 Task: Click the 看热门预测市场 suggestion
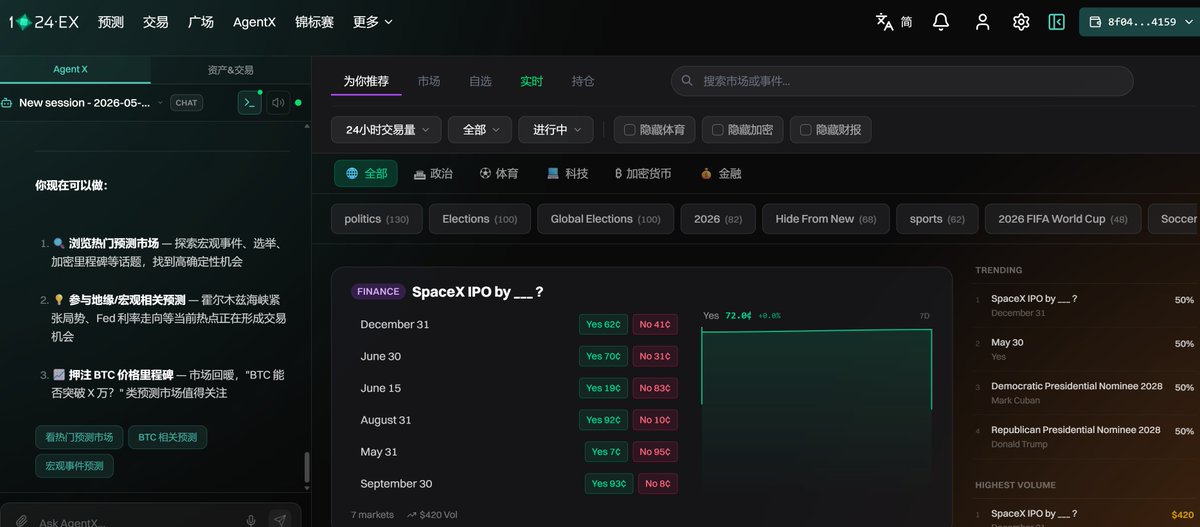pyautogui.click(x=80, y=437)
